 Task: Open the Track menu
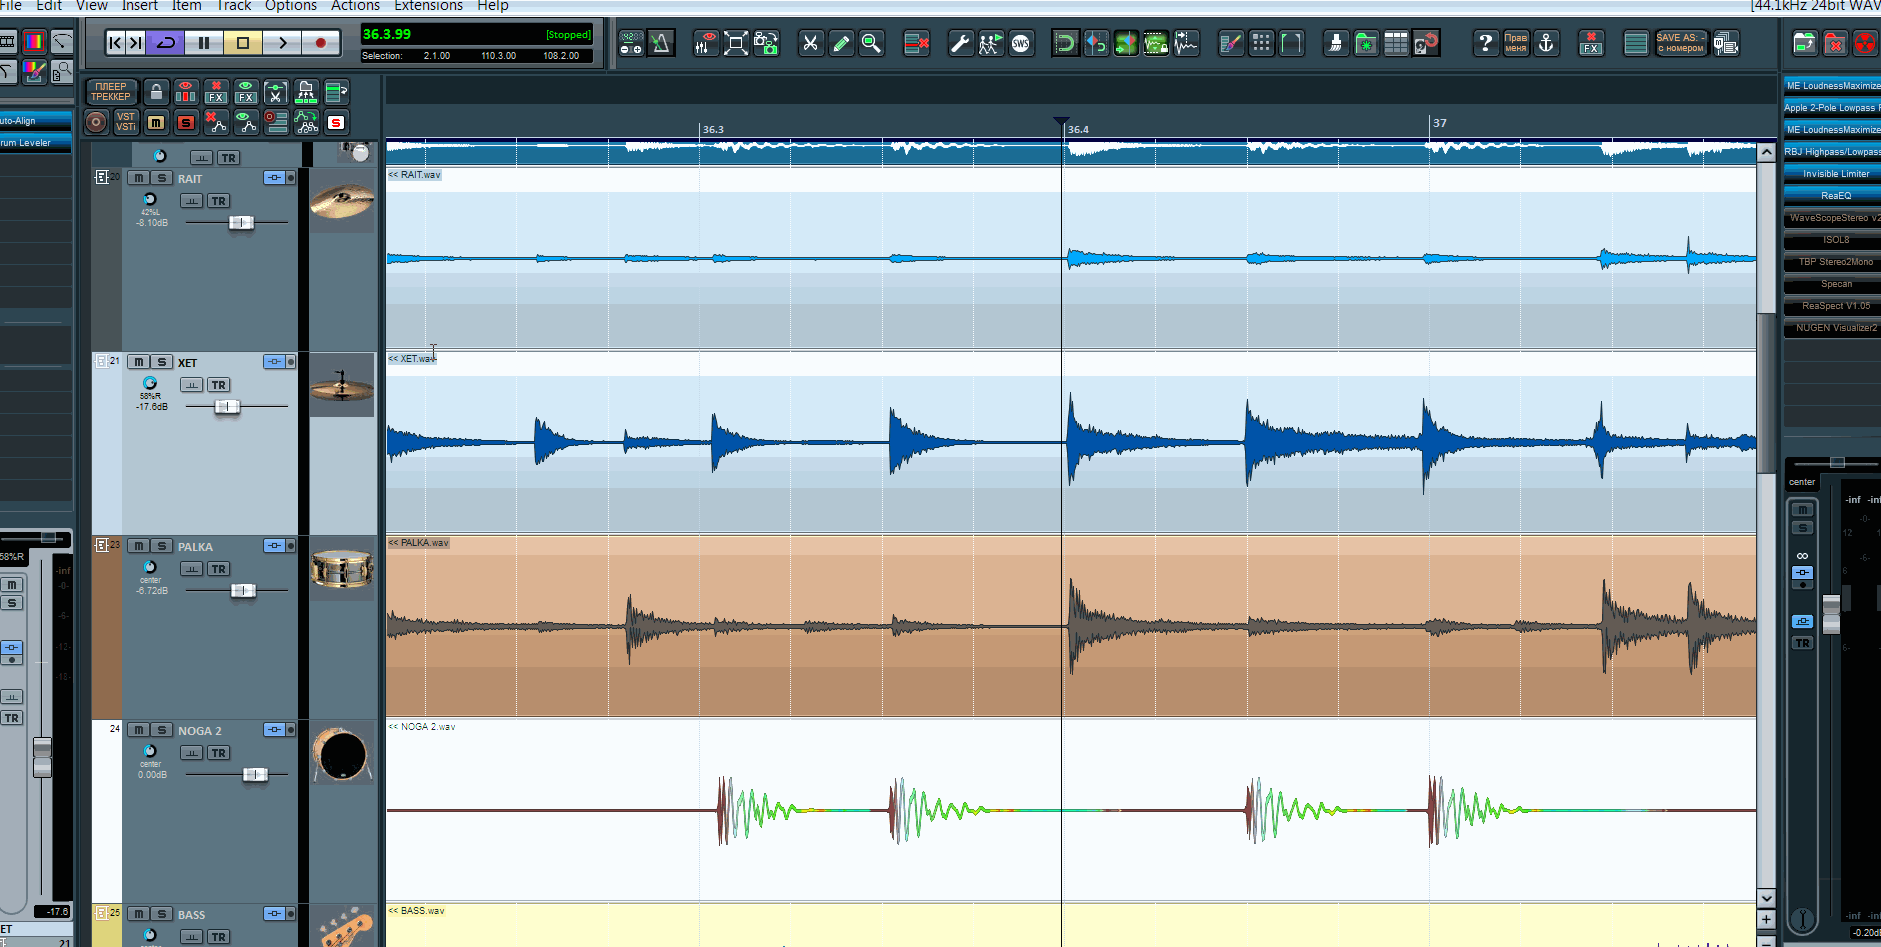click(x=234, y=6)
